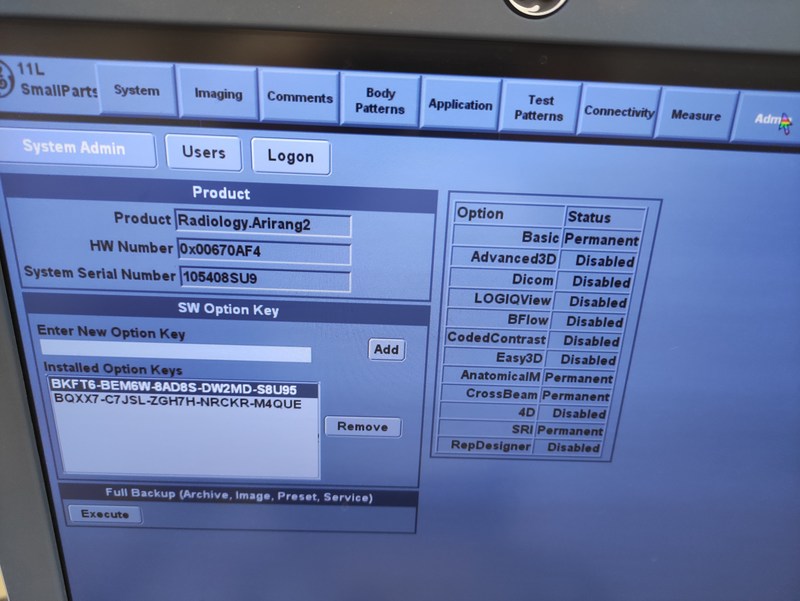Click the Permanent status for Basic

pyautogui.click(x=602, y=239)
